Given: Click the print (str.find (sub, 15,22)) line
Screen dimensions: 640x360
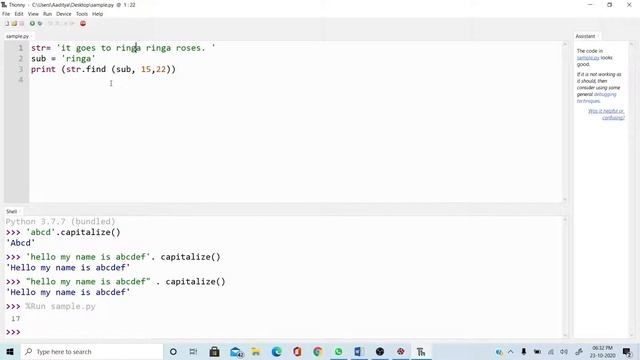Looking at the screenshot, I should point(103,69).
